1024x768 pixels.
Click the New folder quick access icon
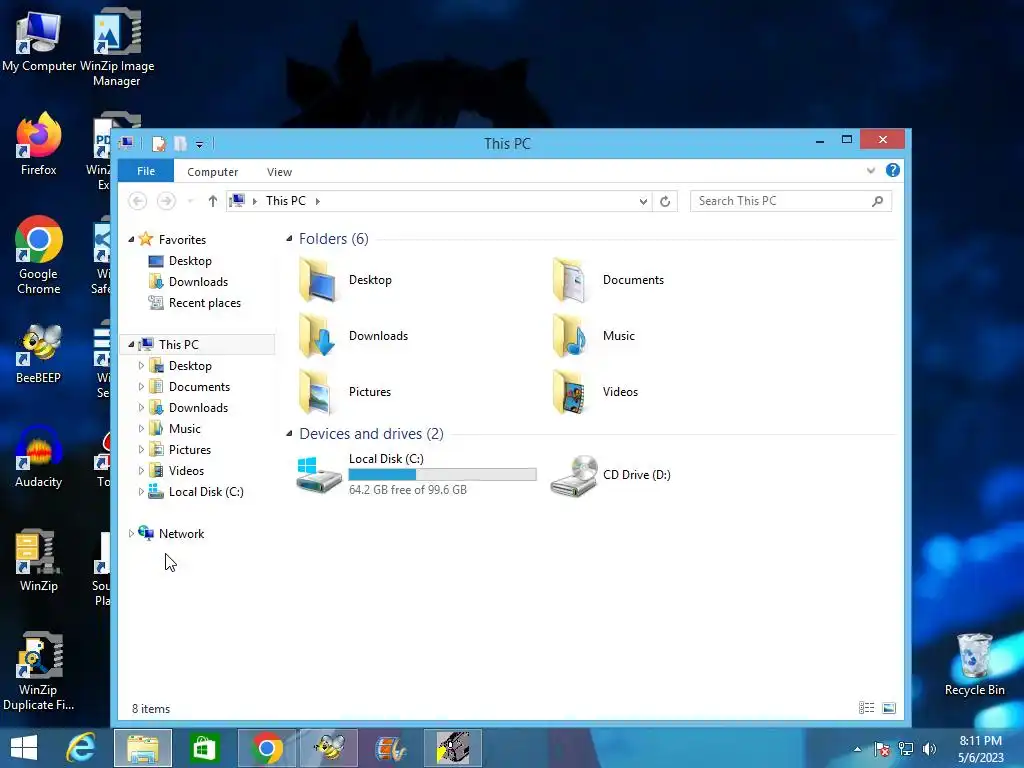coord(180,143)
